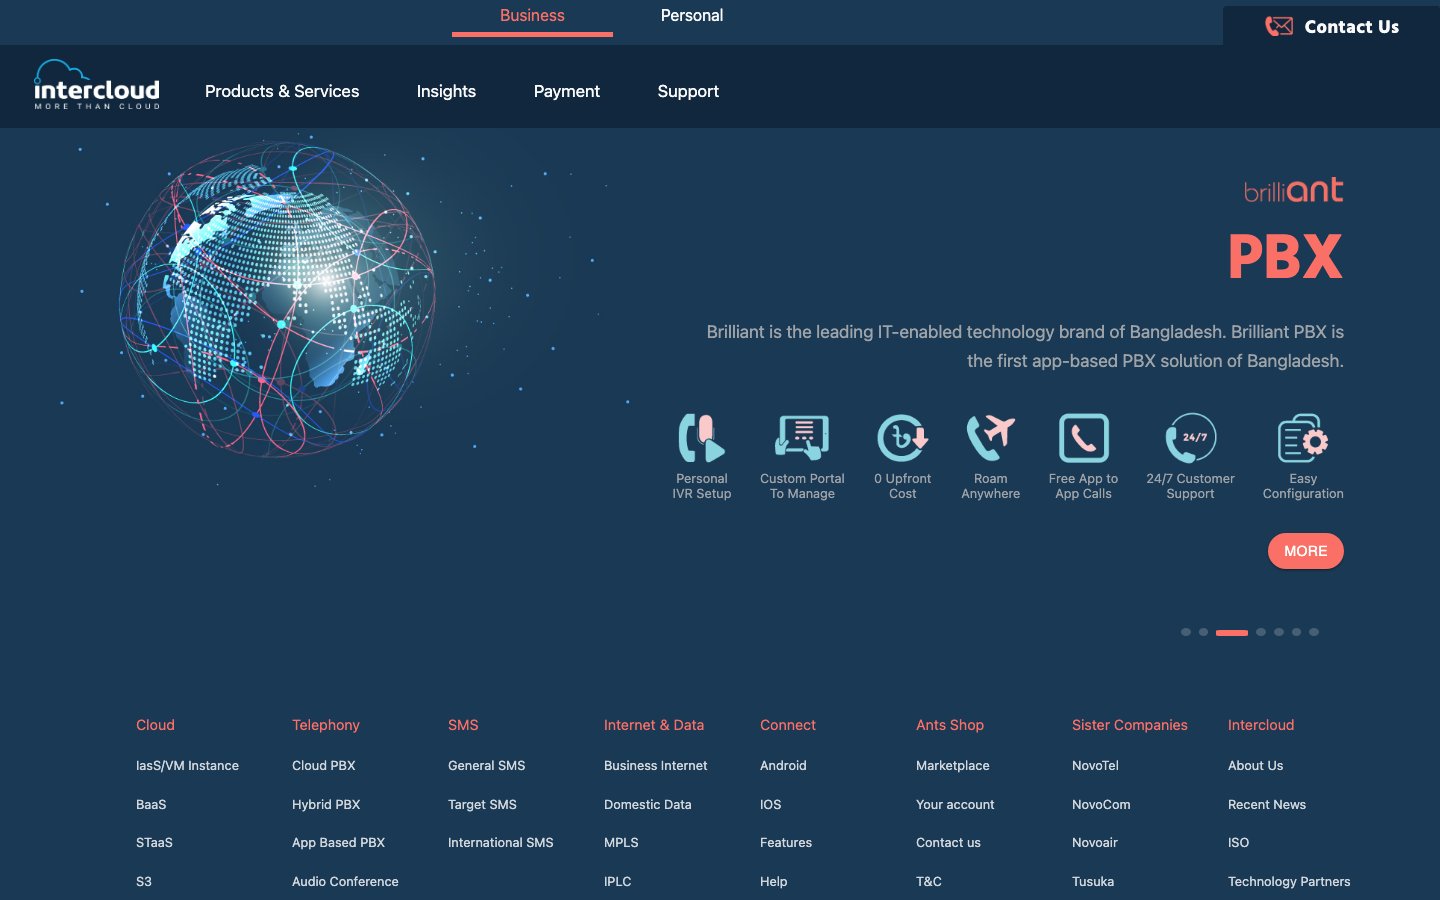Click the Custom Portal To Manage icon
This screenshot has width=1440, height=900.
tap(802, 438)
